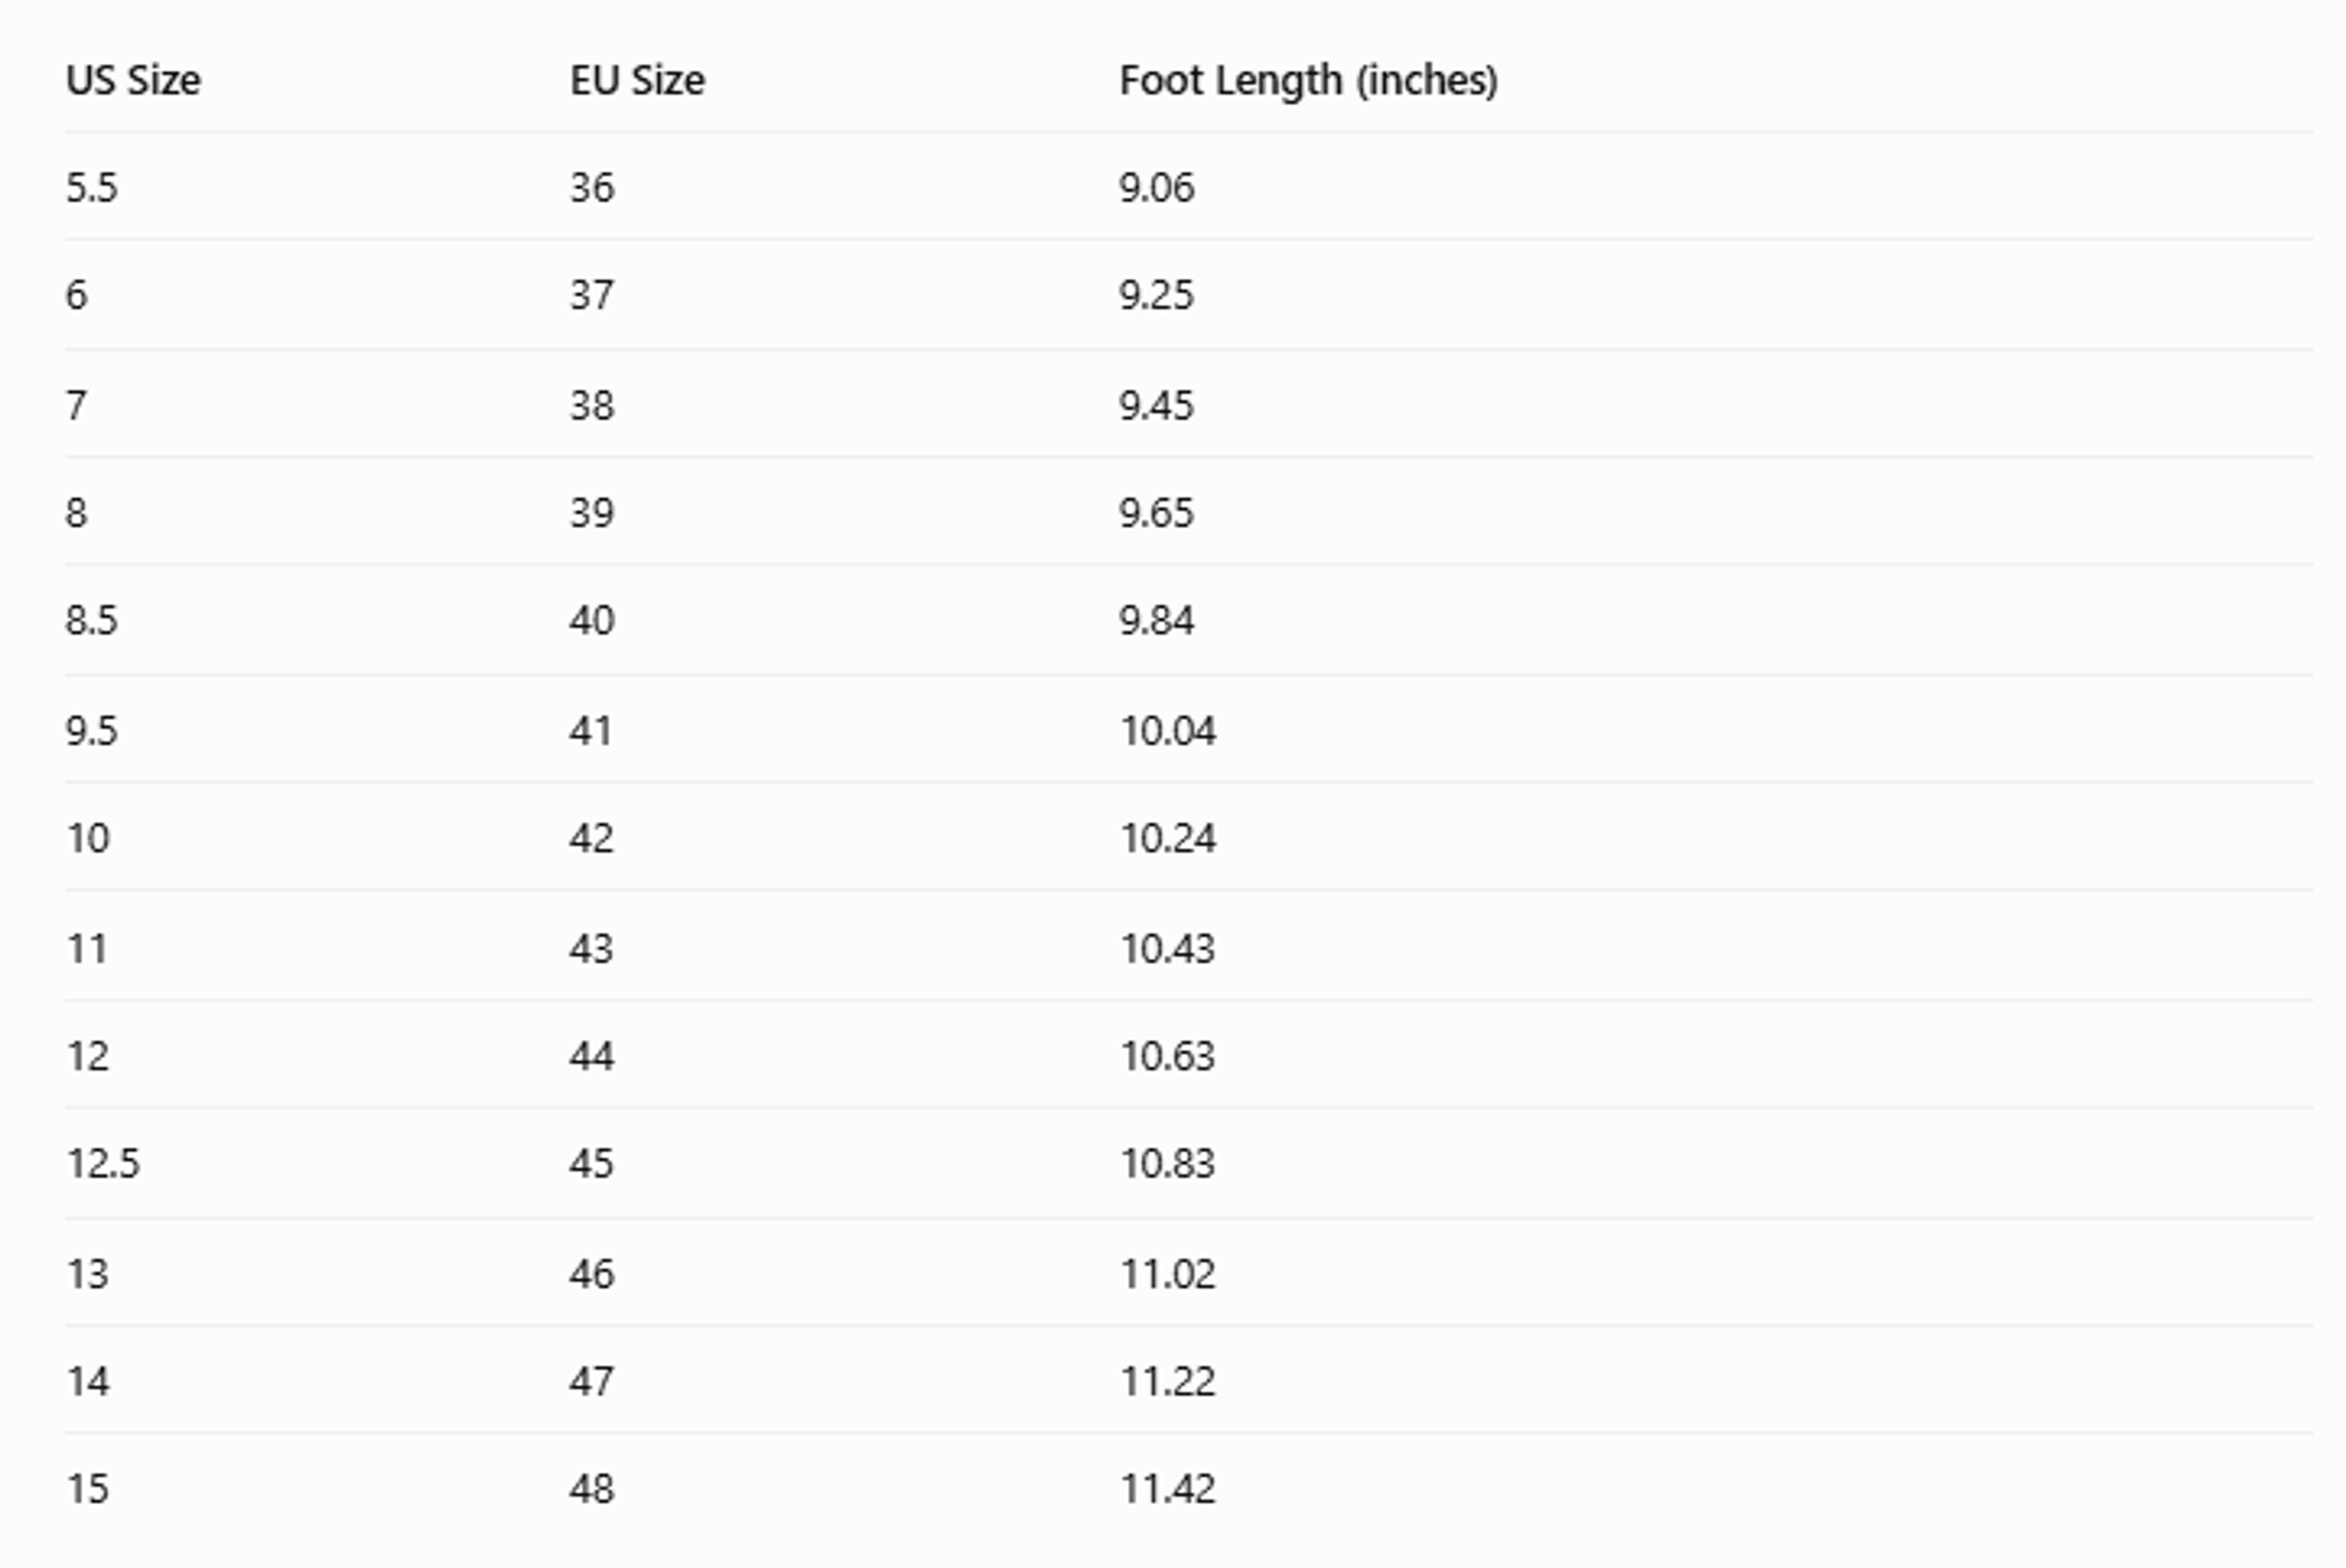
Task: Select US size 15 cell
Action: [88, 1488]
